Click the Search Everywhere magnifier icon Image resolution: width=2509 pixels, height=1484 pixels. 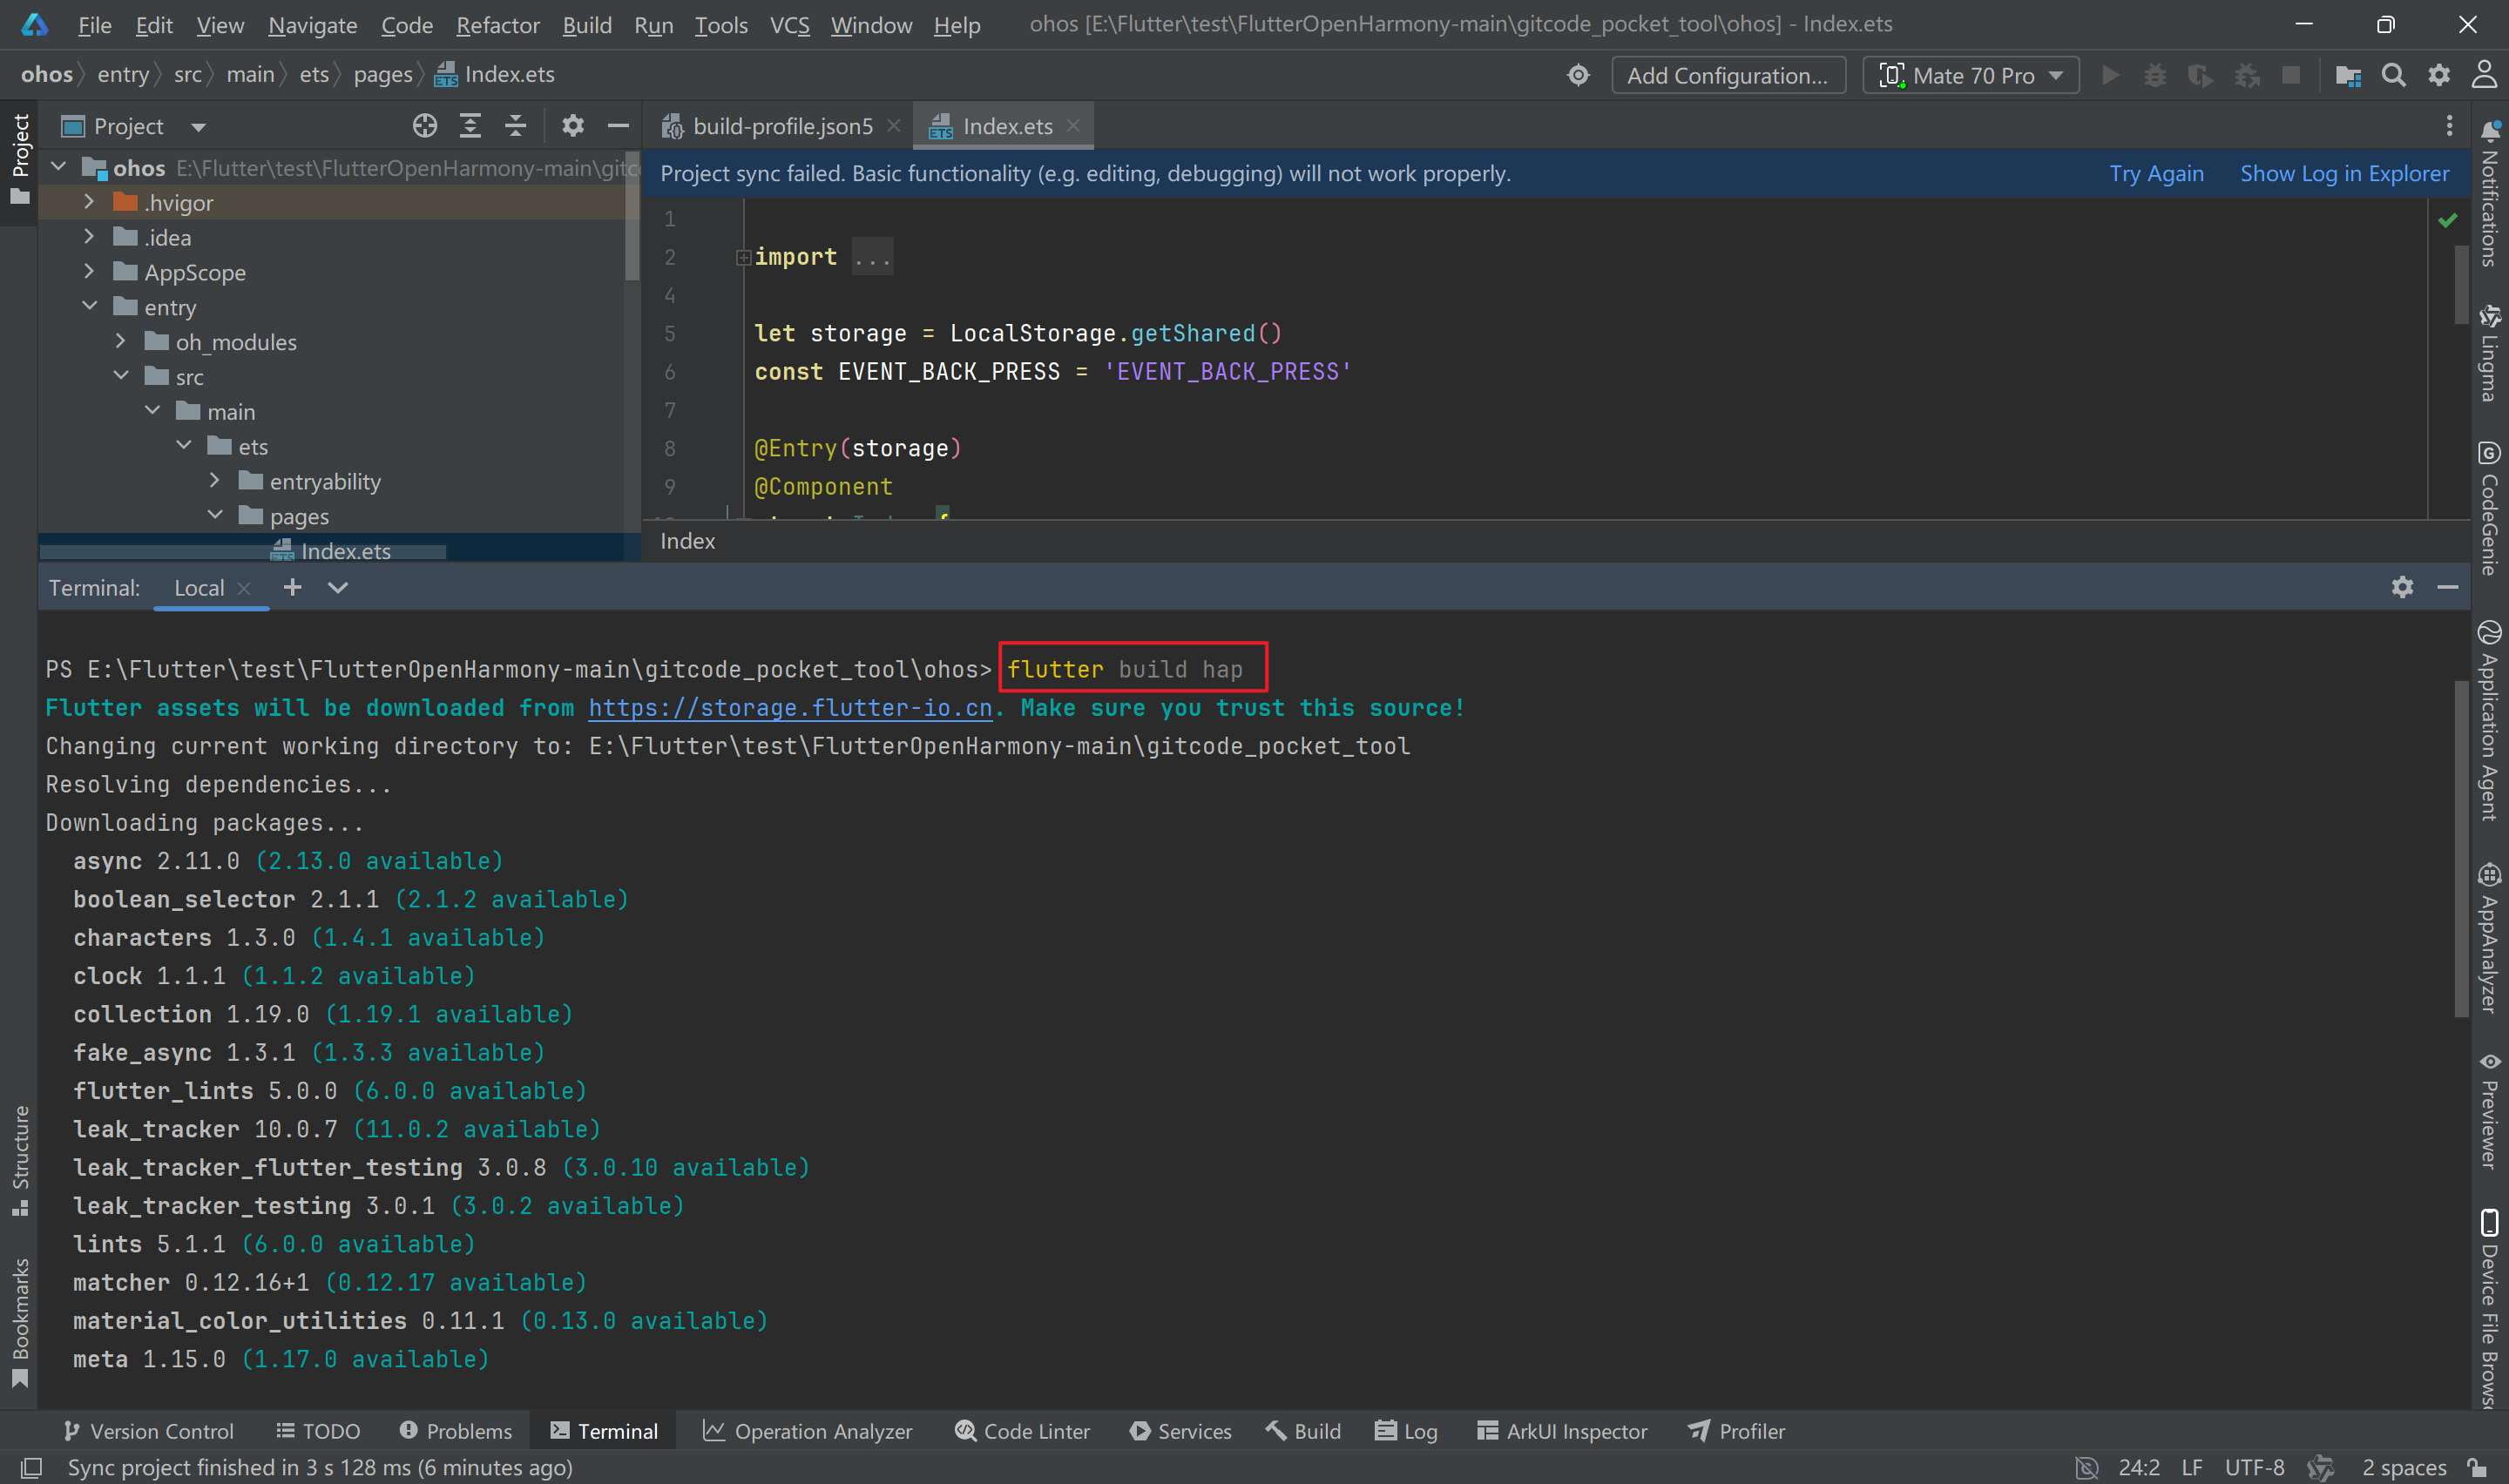click(2393, 76)
